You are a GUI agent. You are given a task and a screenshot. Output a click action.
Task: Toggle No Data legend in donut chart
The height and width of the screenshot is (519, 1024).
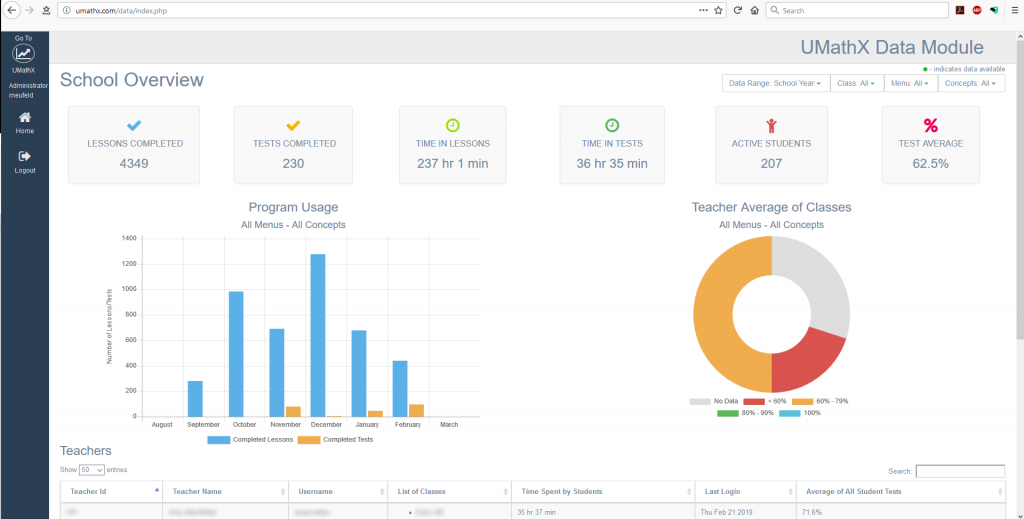[x=712, y=401]
